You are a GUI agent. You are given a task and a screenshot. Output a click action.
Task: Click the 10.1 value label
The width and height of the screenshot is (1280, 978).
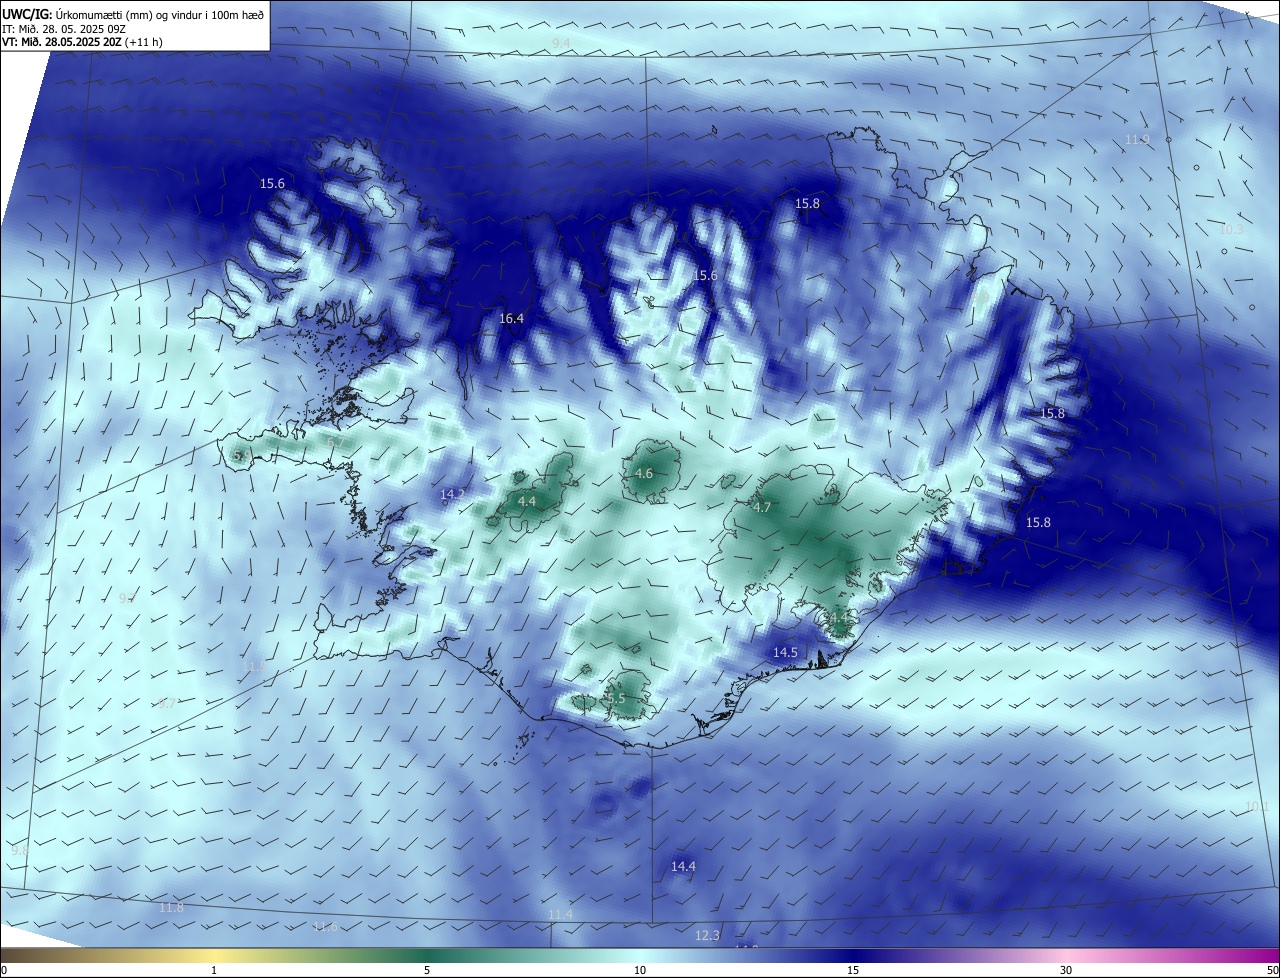pos(1257,807)
